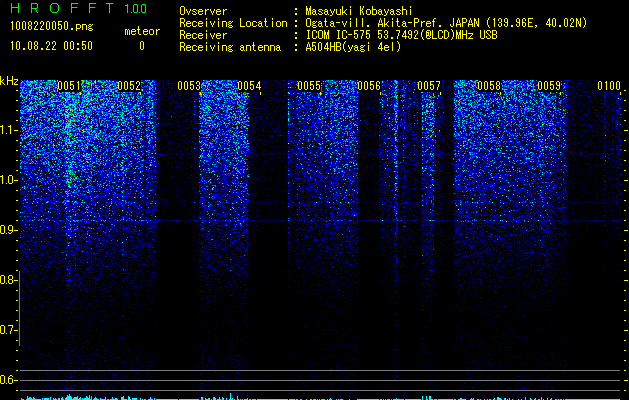Click the meteor count value 0
629x400 pixels.
tap(142, 46)
